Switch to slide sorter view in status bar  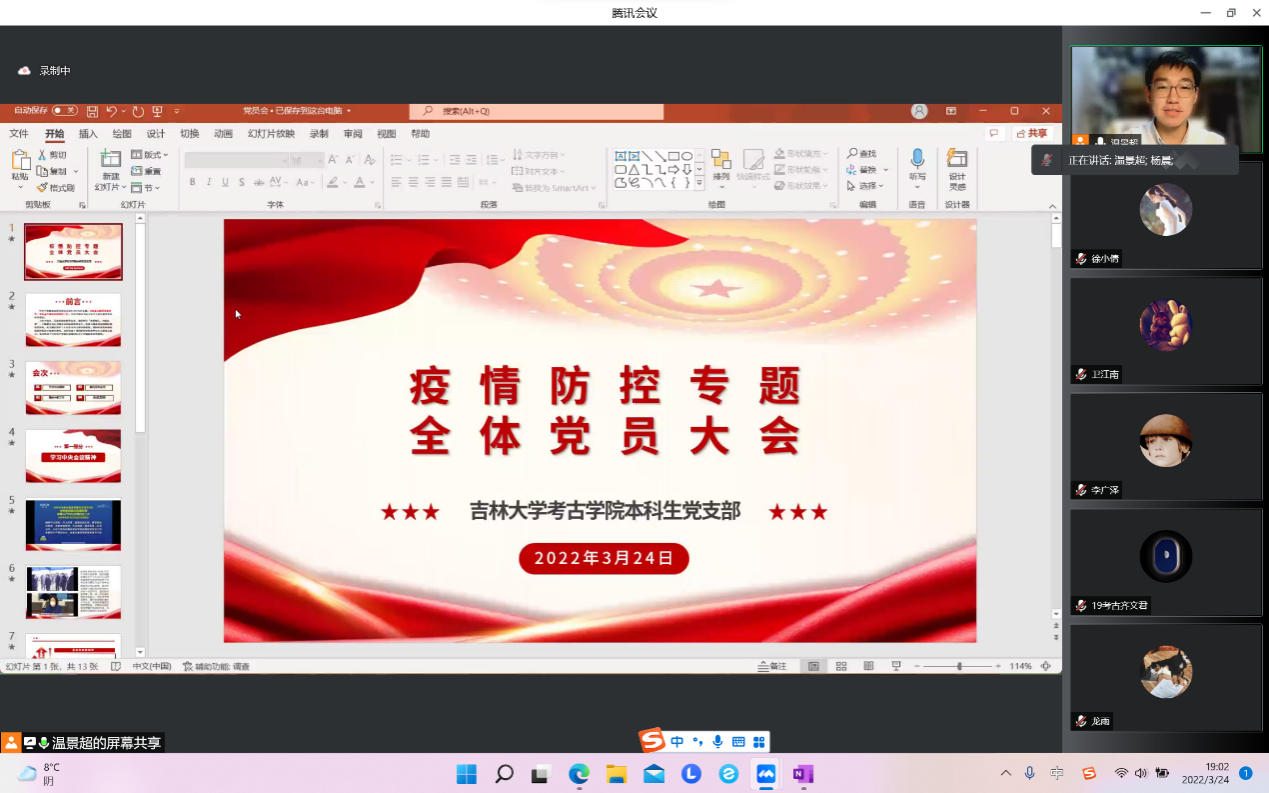(x=841, y=666)
